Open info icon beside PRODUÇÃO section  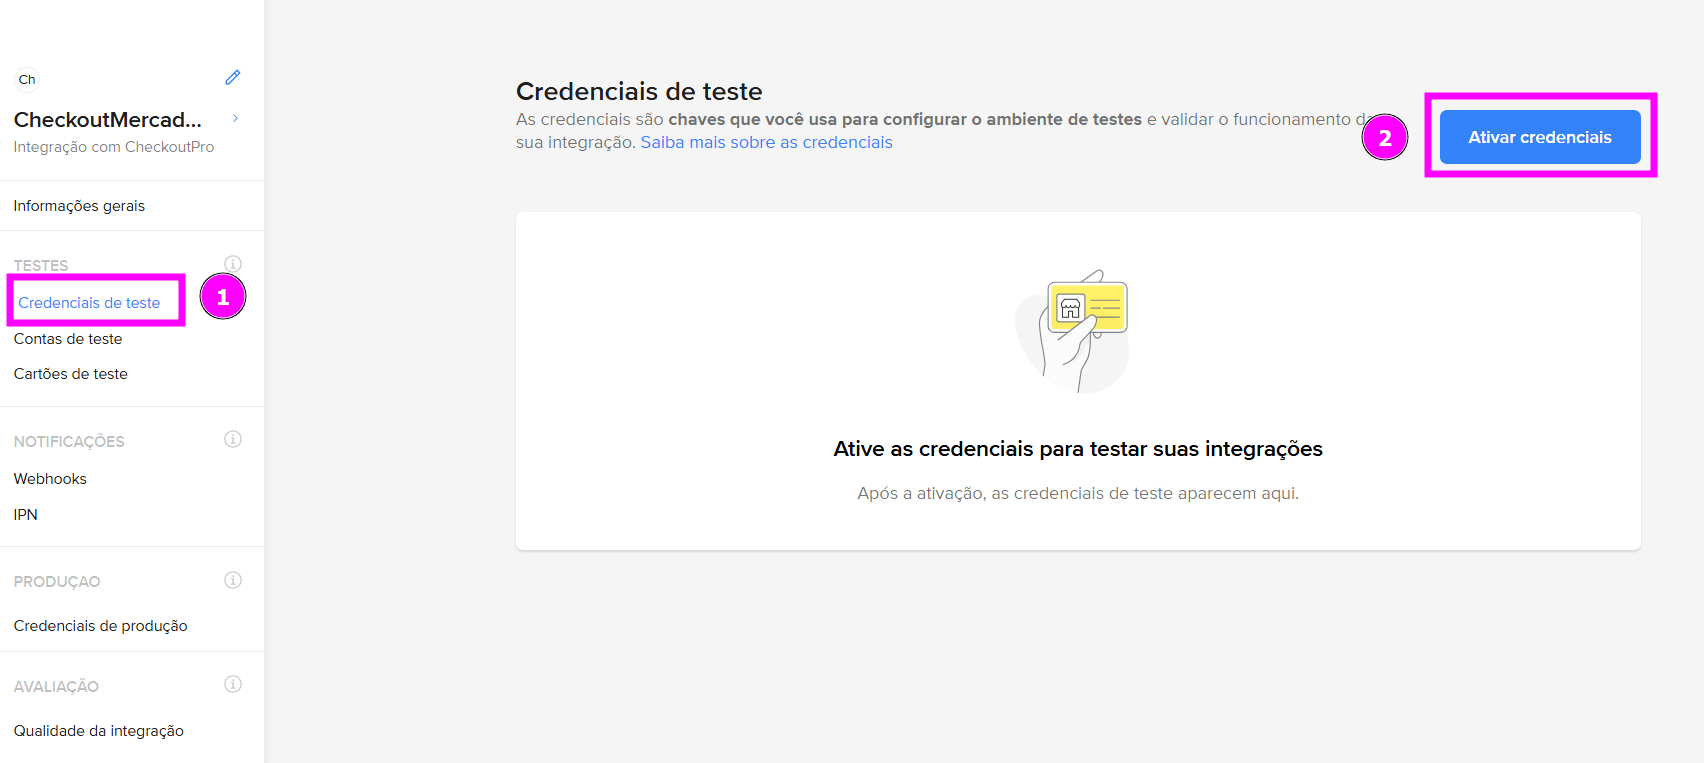click(233, 580)
